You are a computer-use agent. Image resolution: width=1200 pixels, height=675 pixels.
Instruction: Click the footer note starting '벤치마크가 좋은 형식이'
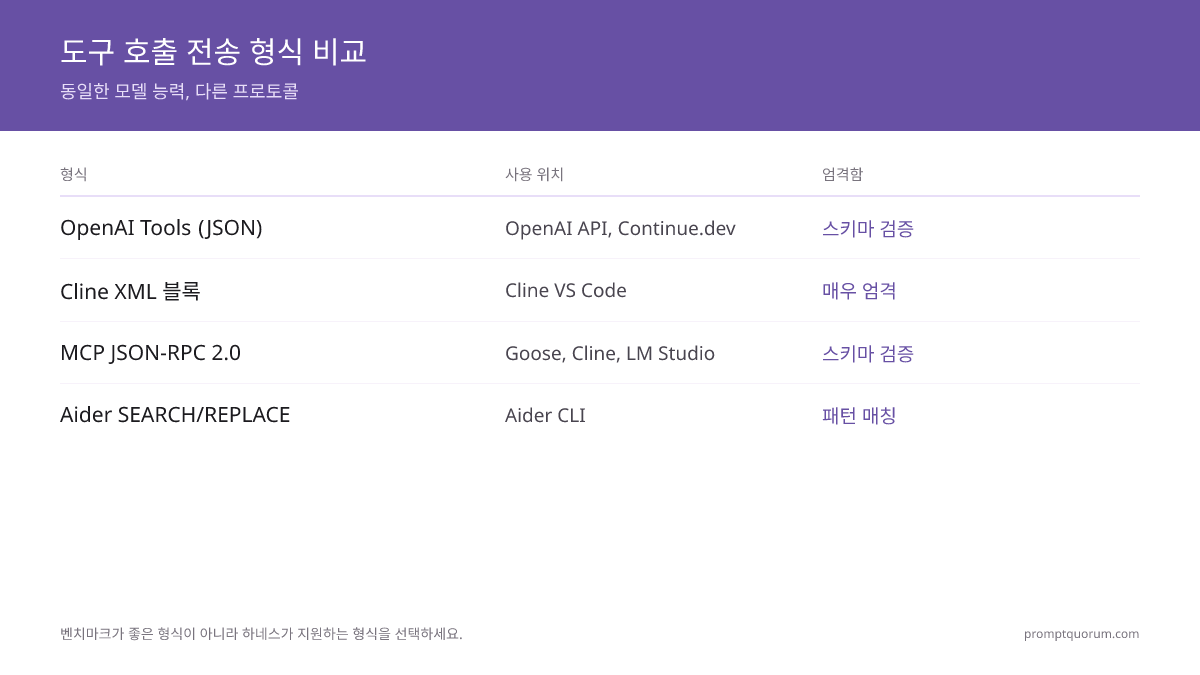[261, 633]
